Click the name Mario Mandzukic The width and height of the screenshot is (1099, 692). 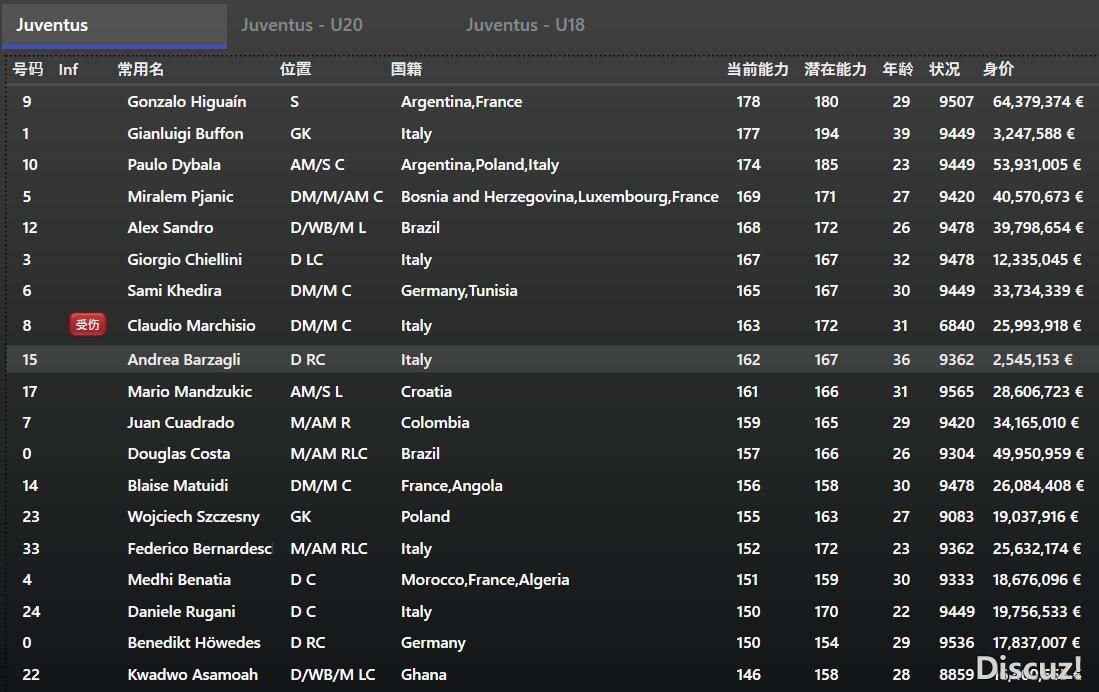point(189,391)
